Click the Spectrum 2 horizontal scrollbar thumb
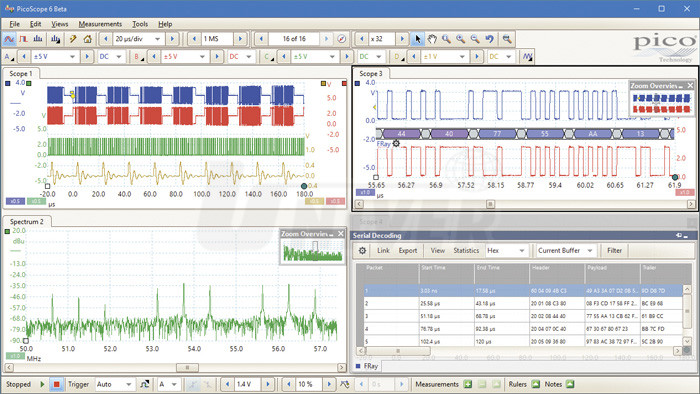The width and height of the screenshot is (700, 394). 188,368
